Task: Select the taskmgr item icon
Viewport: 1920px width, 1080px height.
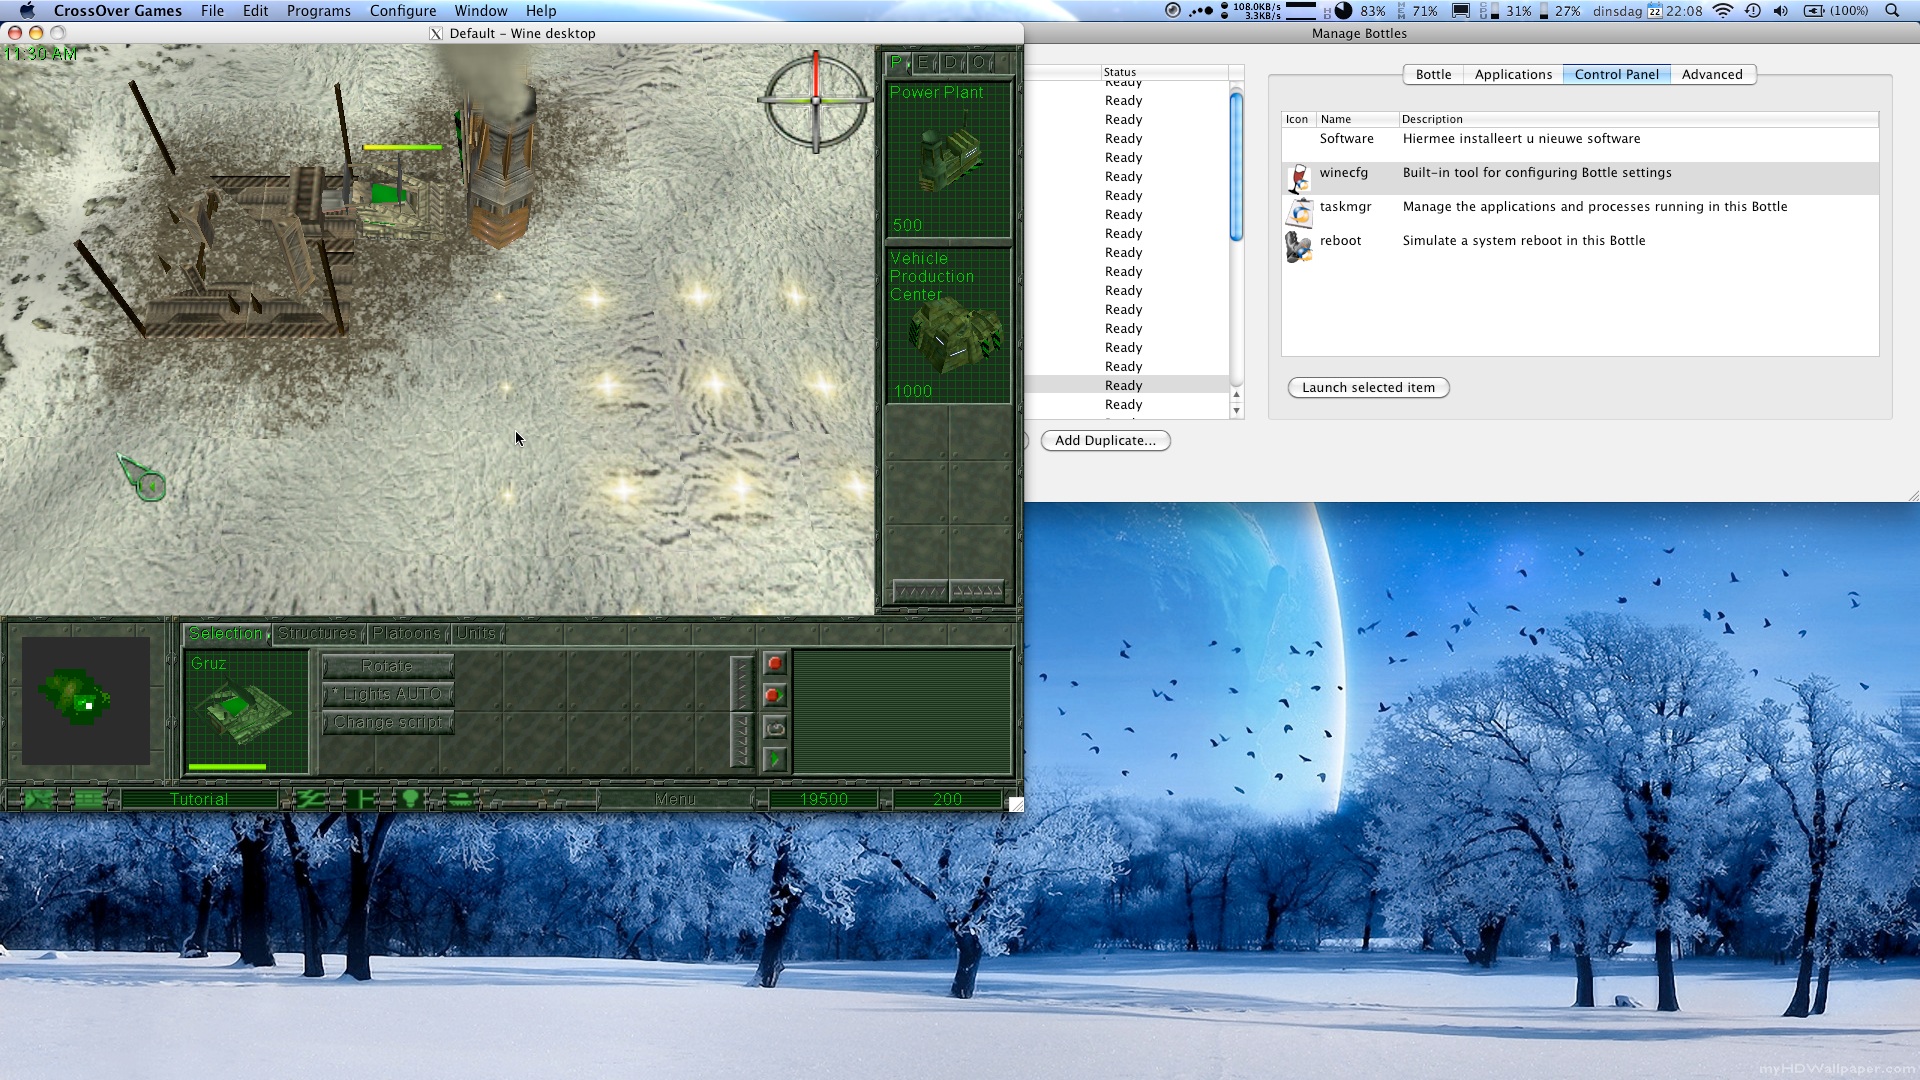Action: click(1299, 213)
